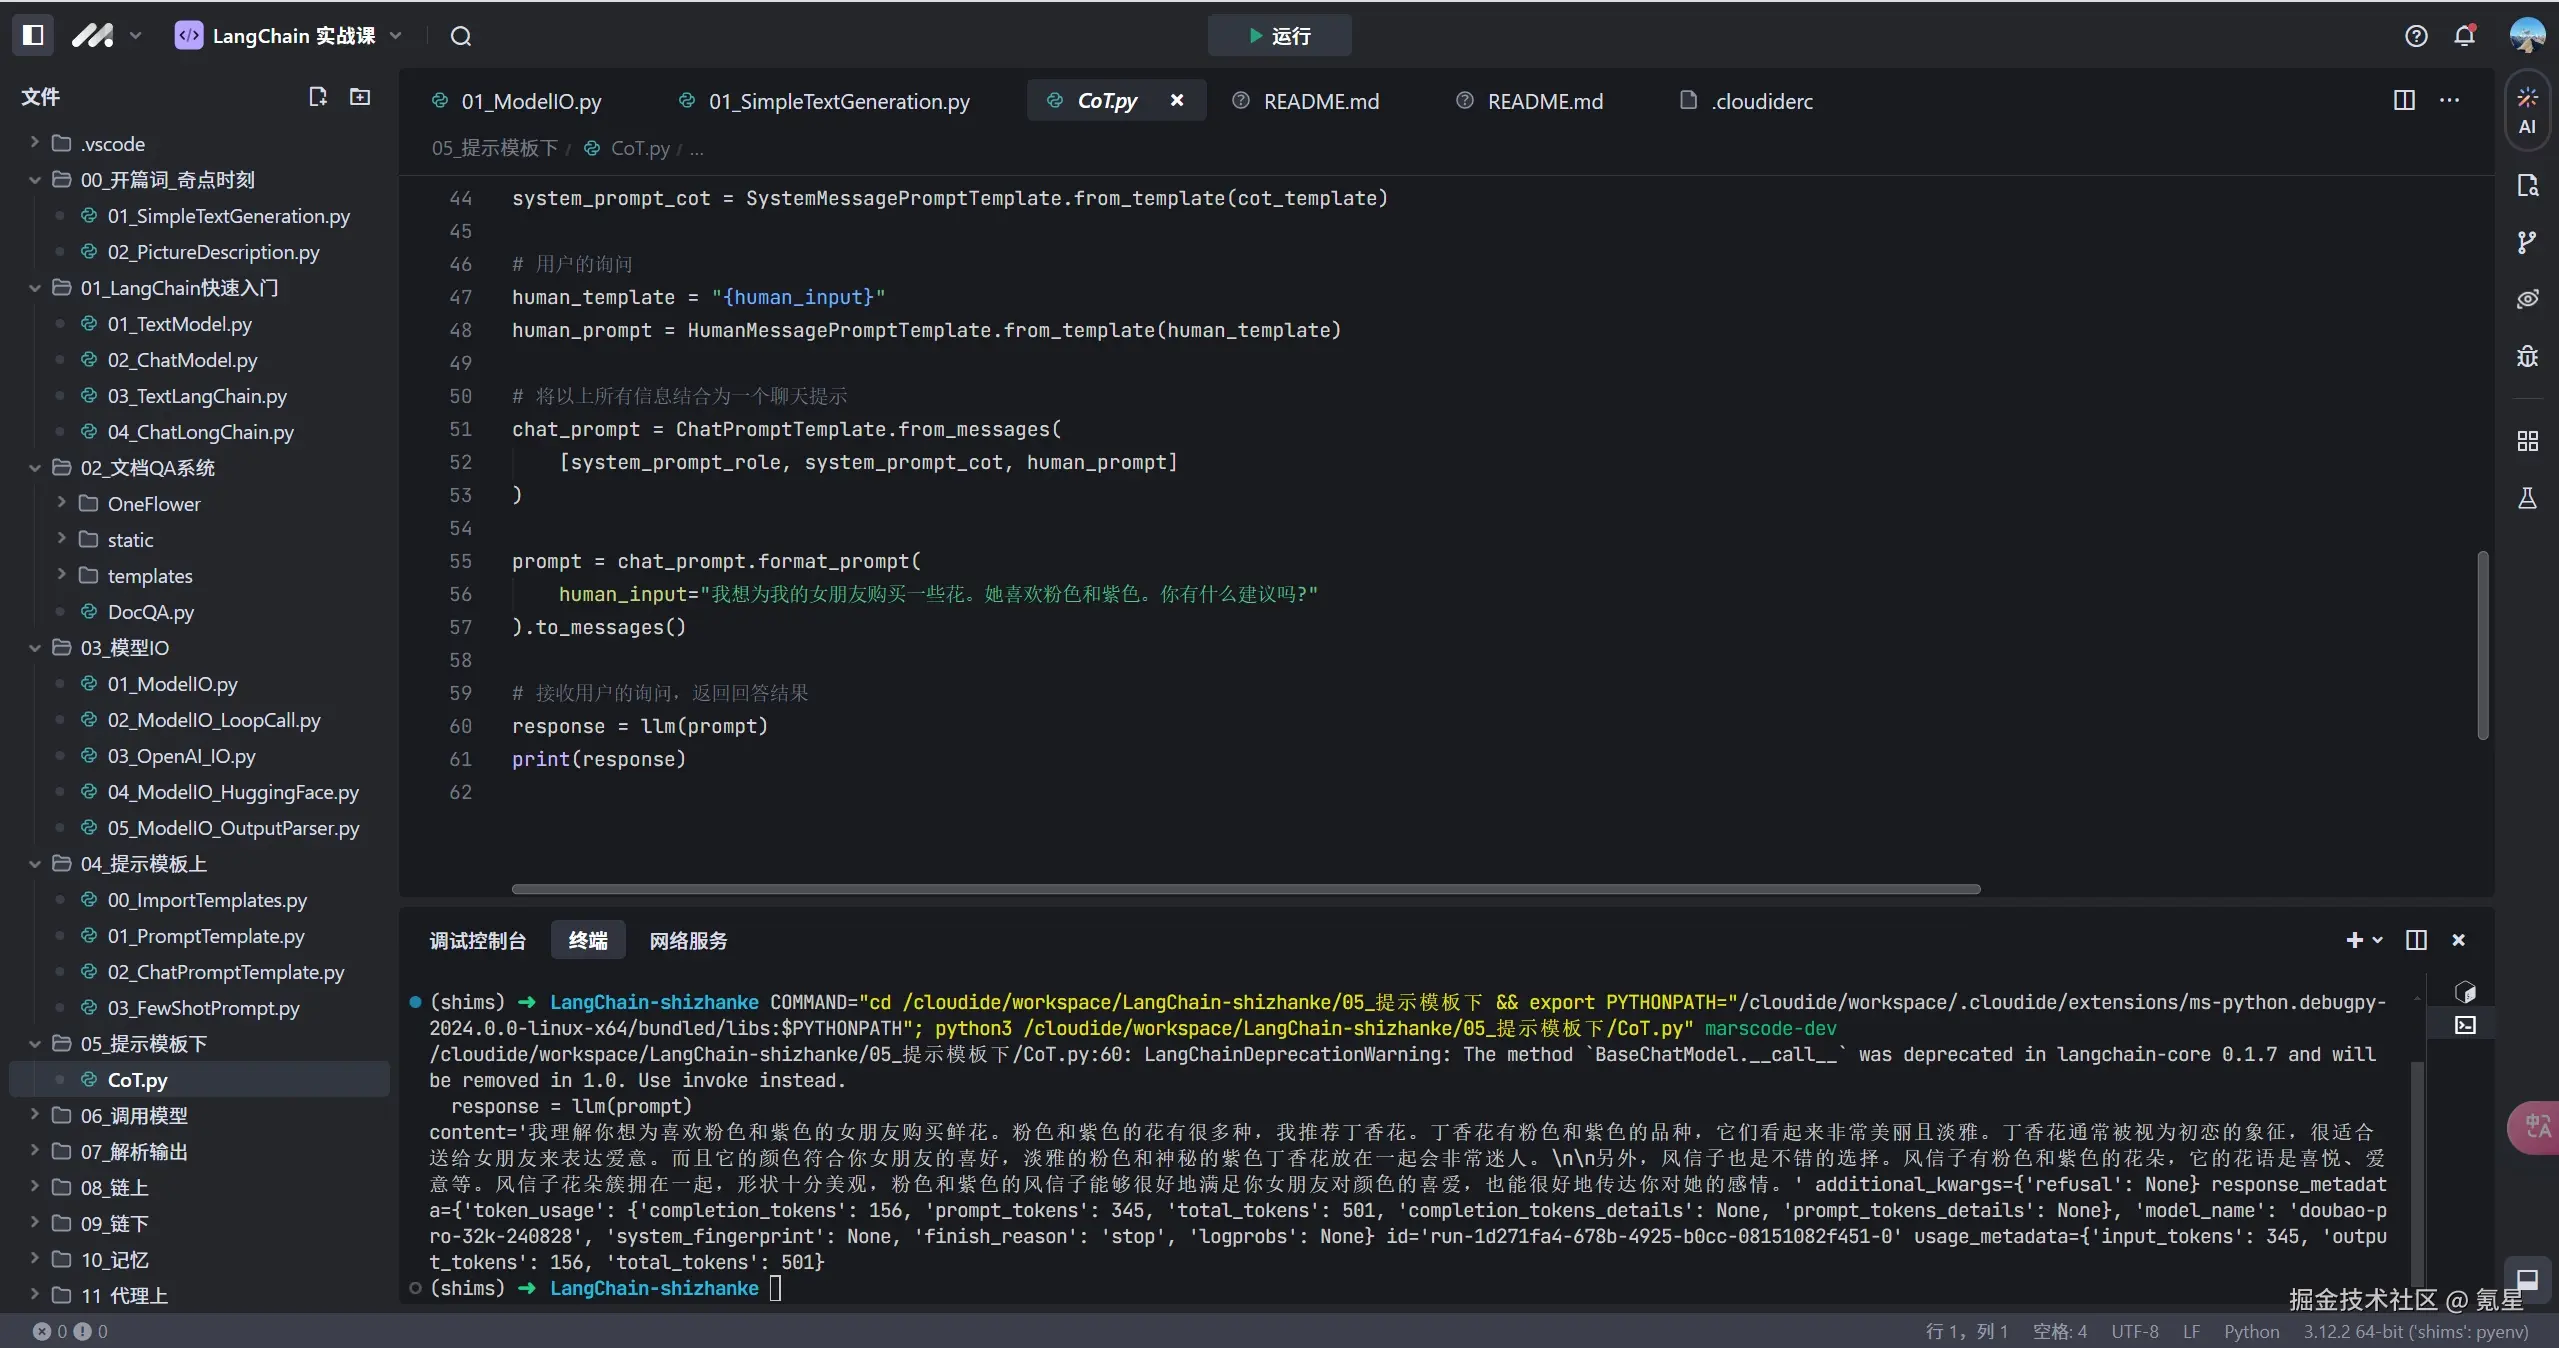This screenshot has height=1348, width=2559.
Task: Expand the 06_调用模型 folder
Action: click(134, 1115)
